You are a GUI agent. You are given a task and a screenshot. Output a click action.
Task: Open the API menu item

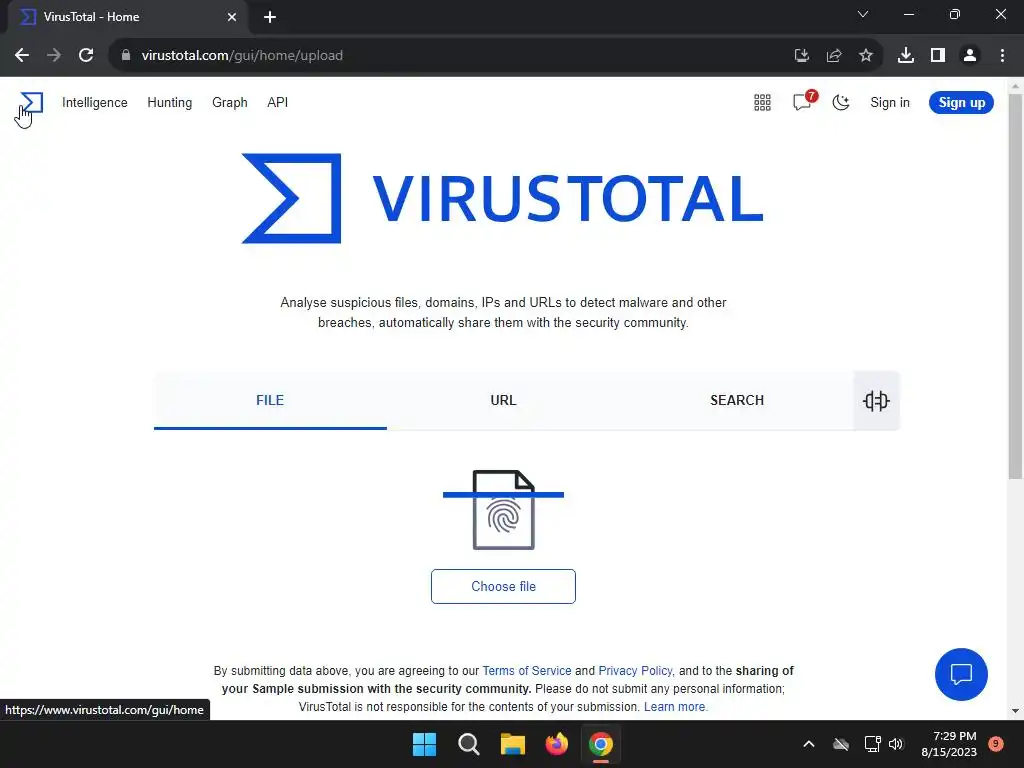point(278,103)
